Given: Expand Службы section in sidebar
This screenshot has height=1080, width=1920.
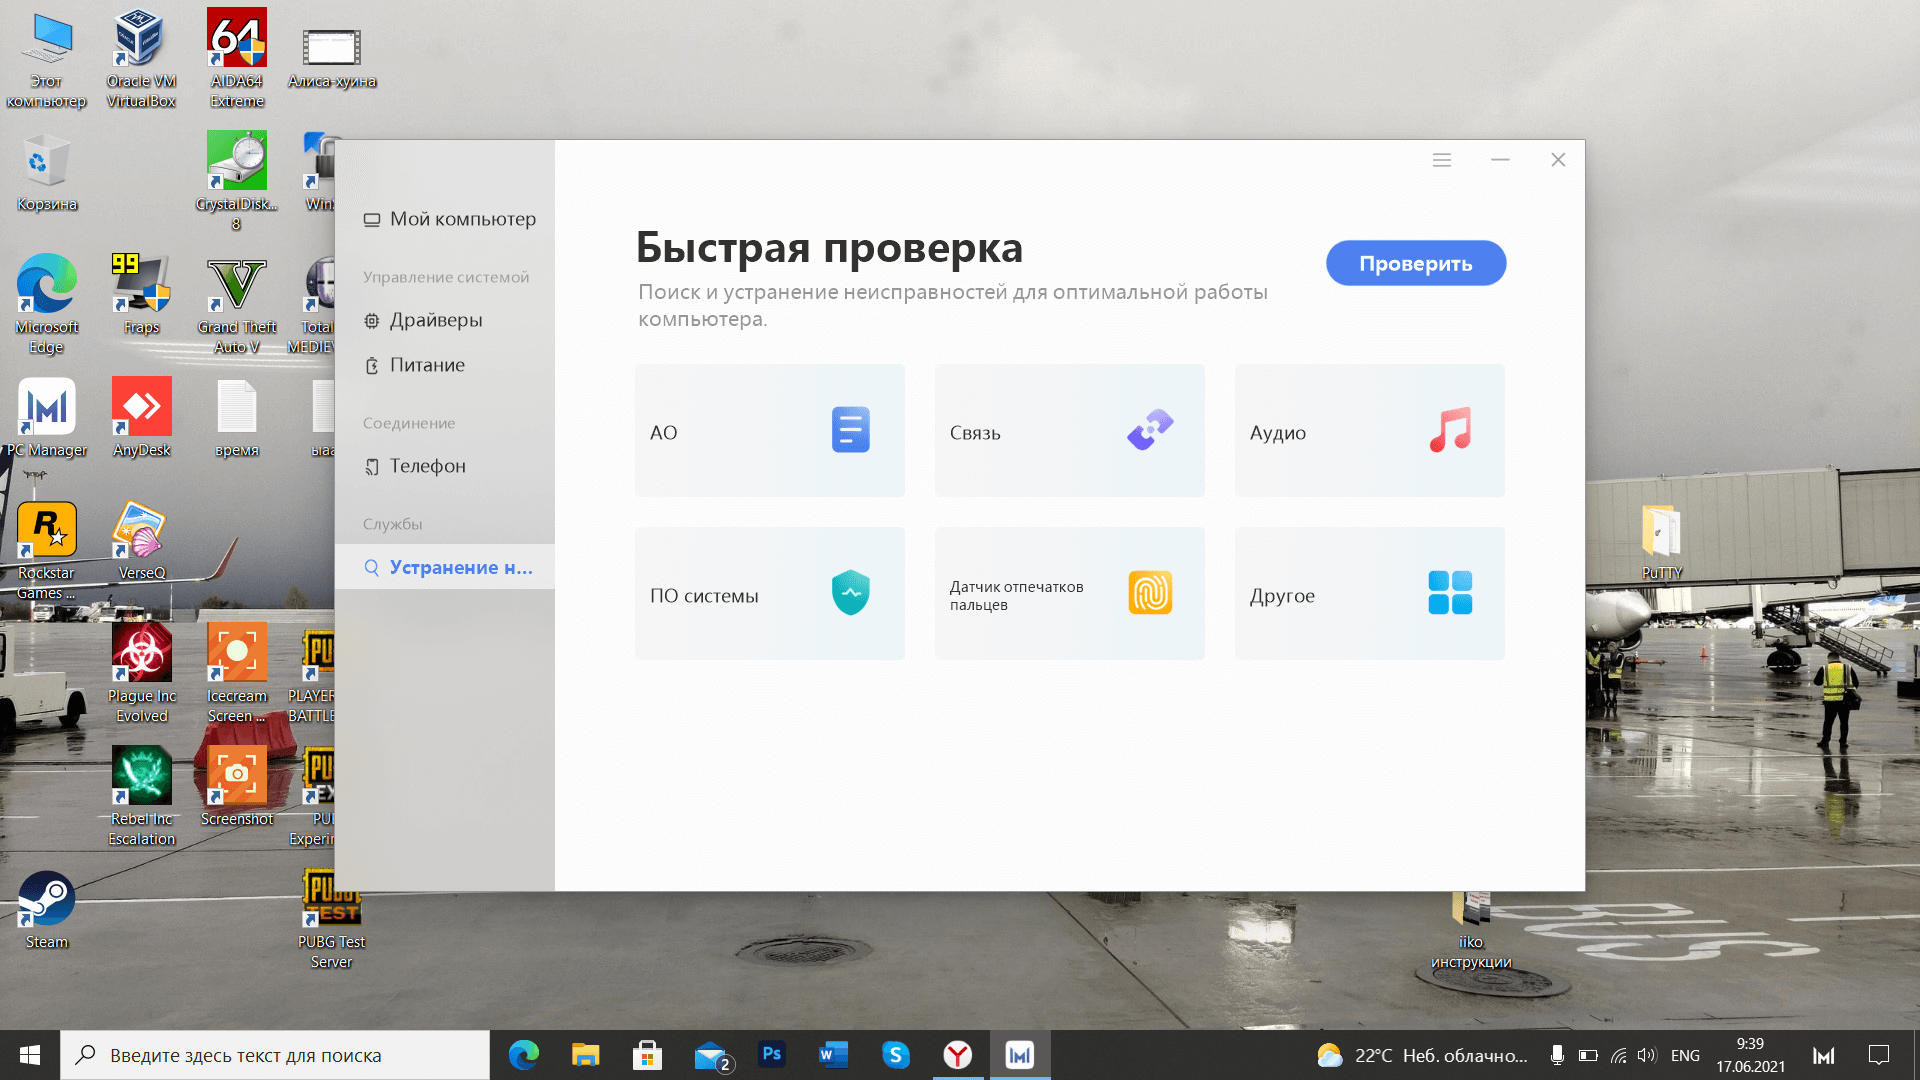Looking at the screenshot, I should pyautogui.click(x=393, y=524).
